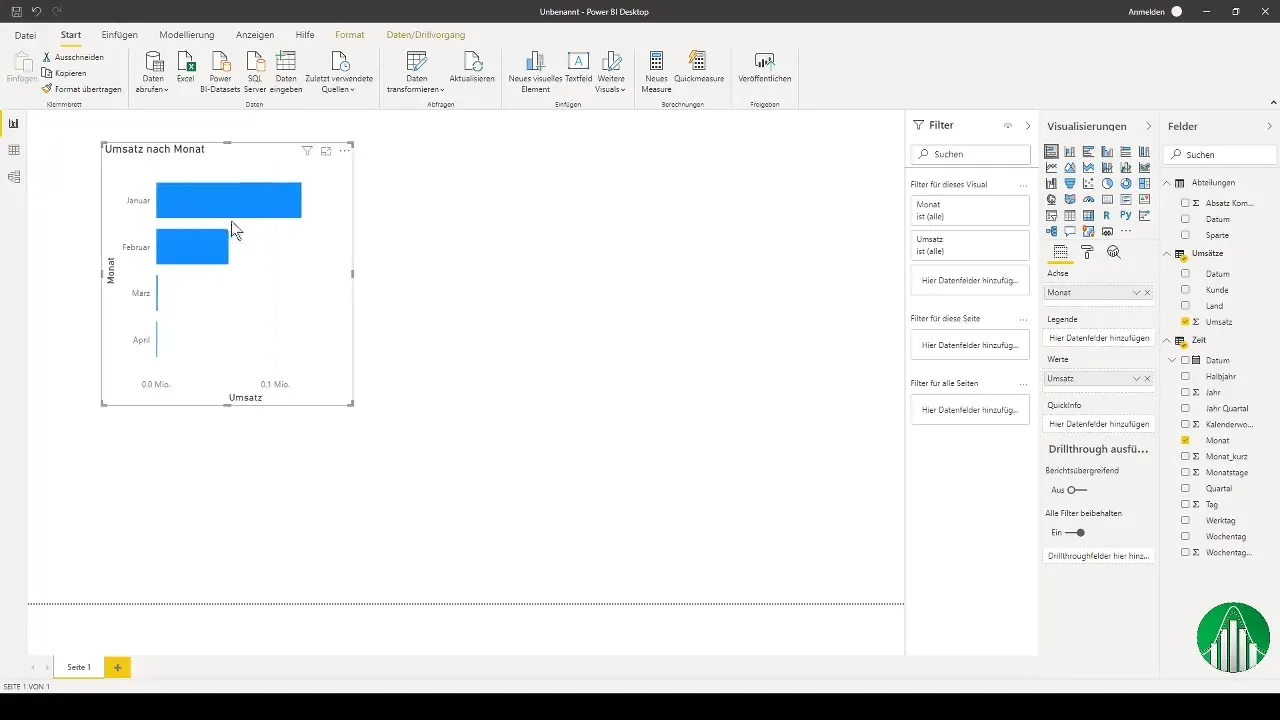The image size is (1280, 720).
Task: Collapse the Zeit table
Action: point(1167,341)
